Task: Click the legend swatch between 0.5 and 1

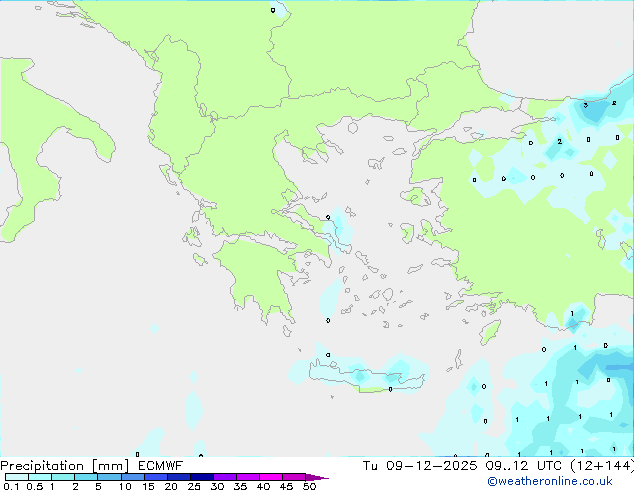Action: click(x=40, y=477)
